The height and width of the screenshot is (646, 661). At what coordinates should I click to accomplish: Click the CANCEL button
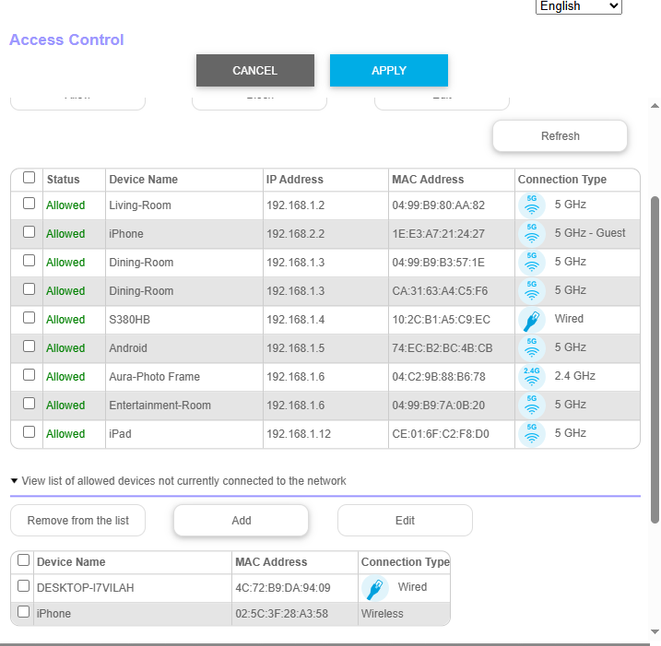pos(255,71)
